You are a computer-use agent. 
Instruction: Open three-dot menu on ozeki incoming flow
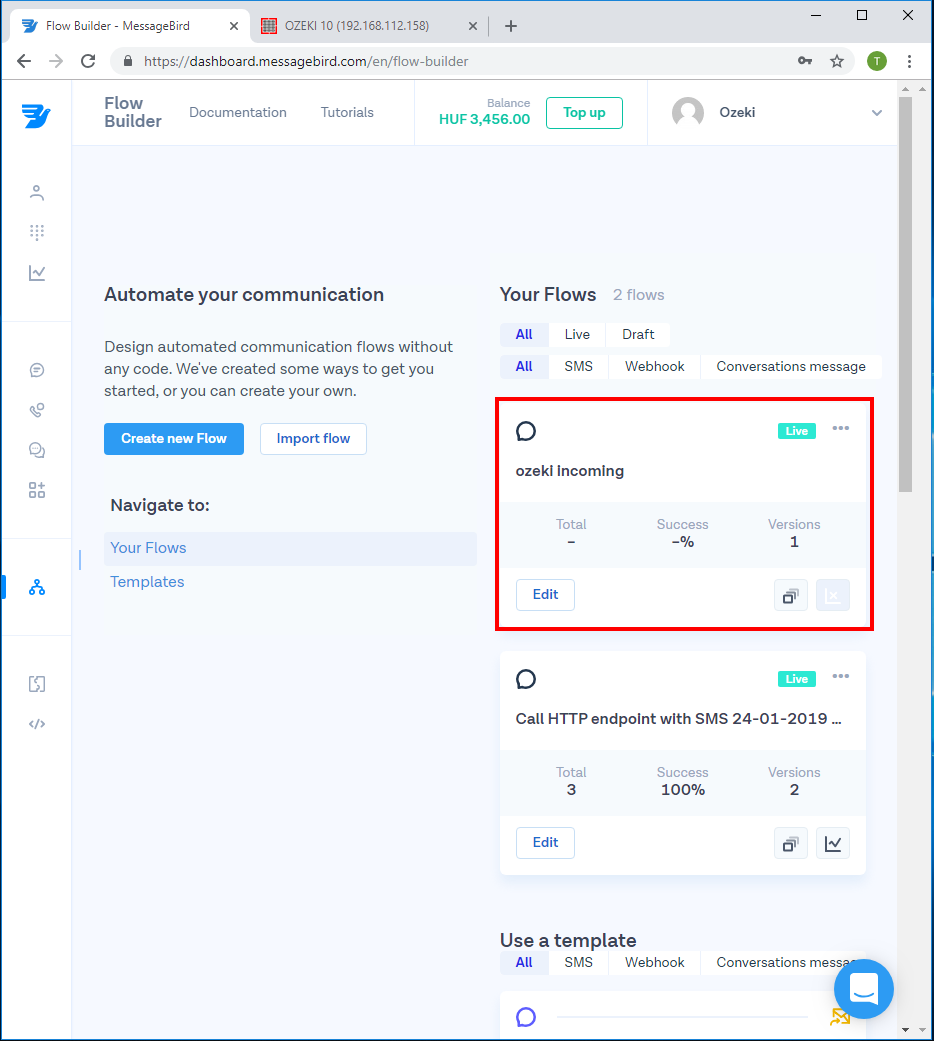pos(841,429)
